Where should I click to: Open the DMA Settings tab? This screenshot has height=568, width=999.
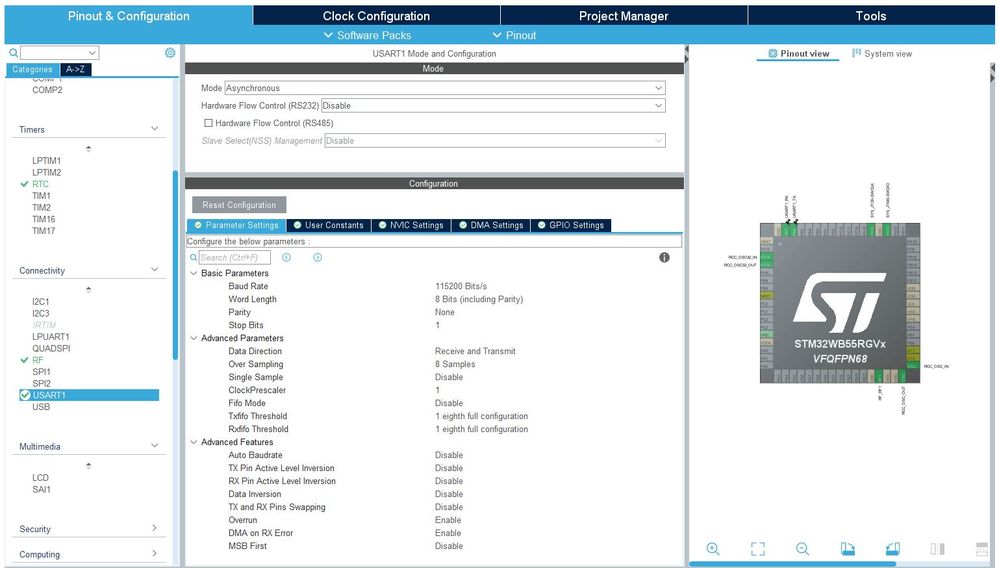[x=491, y=225]
